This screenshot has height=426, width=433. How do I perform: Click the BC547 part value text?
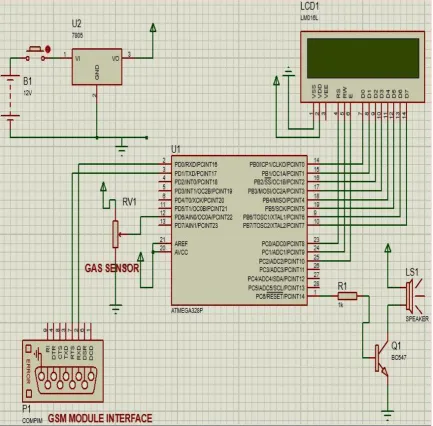[x=399, y=357]
